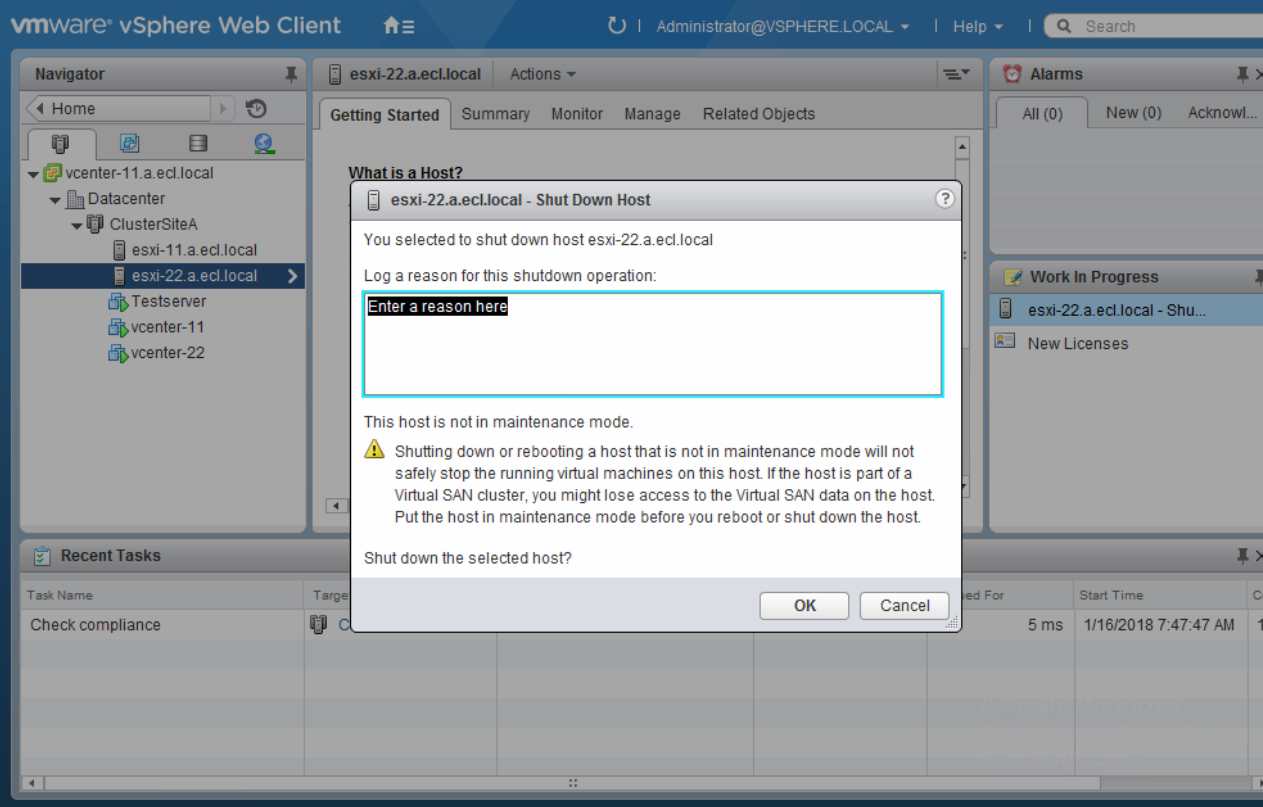
Task: Go back to Home in Navigator
Action: click(118, 108)
